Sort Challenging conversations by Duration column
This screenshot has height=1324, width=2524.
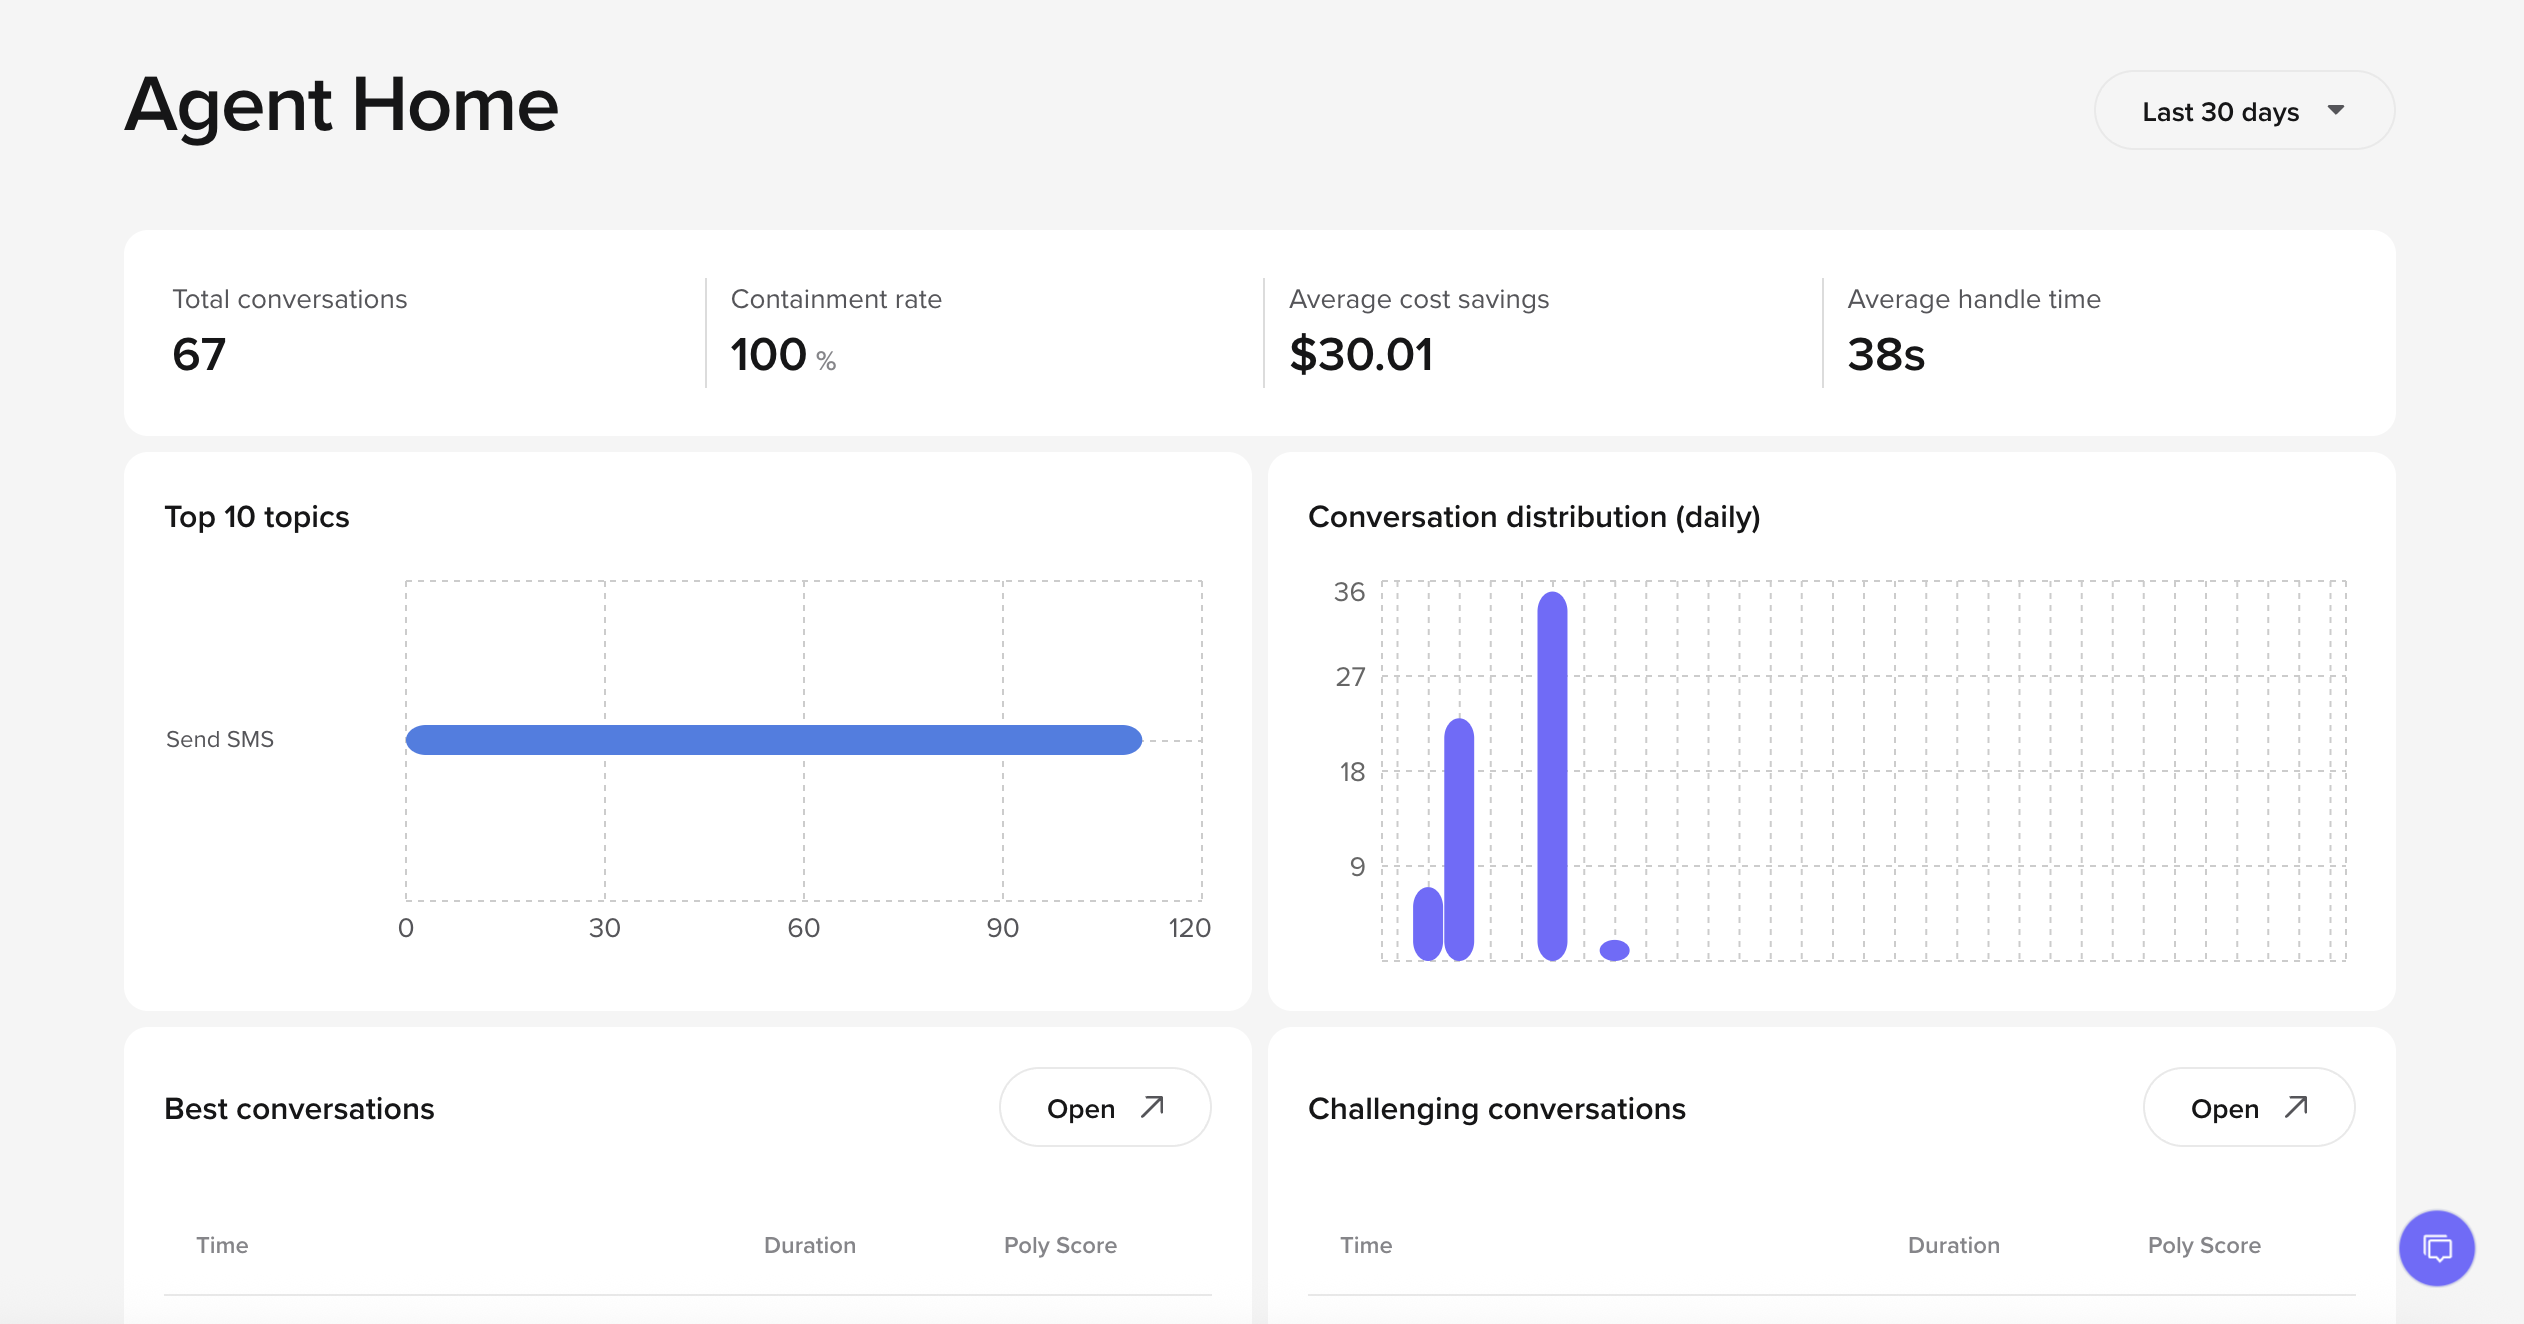1953,1245
